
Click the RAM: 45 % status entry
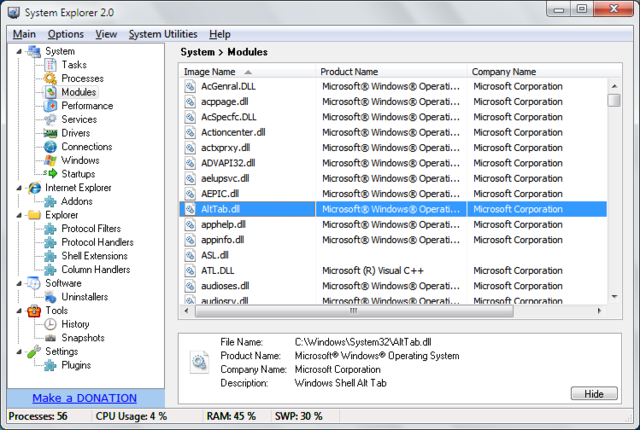[231, 417]
